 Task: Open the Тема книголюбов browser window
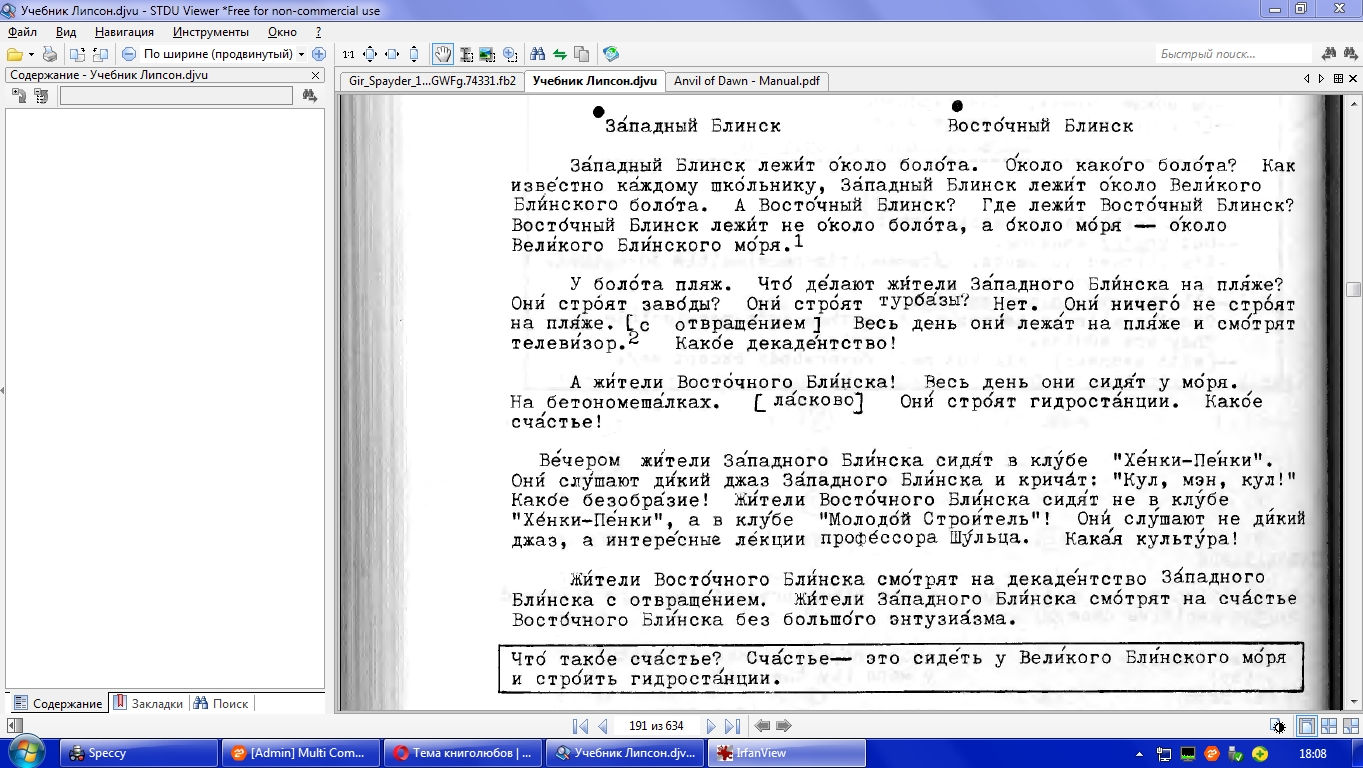coord(465,753)
